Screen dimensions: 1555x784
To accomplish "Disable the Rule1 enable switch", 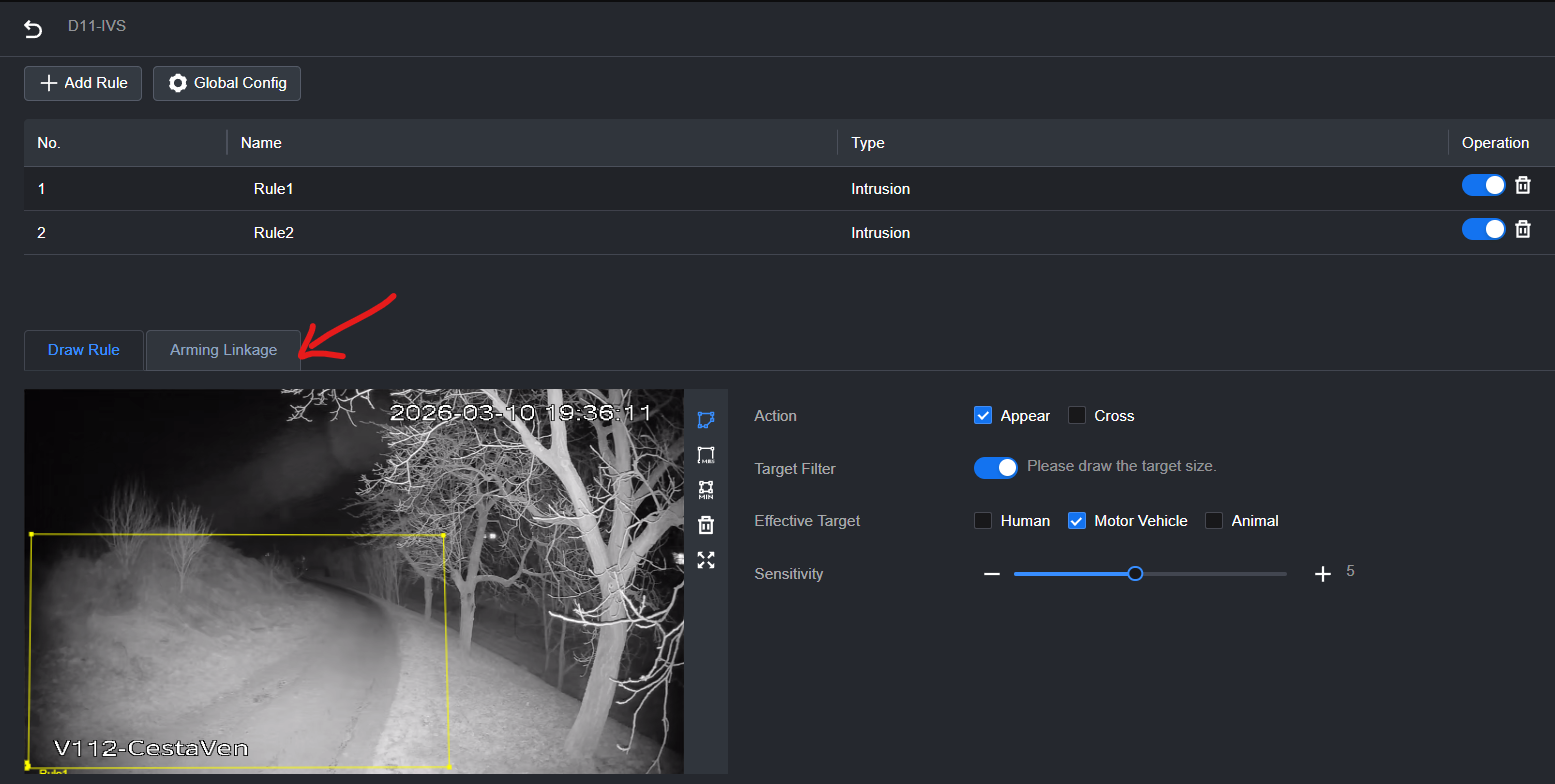I will pos(1483,185).
